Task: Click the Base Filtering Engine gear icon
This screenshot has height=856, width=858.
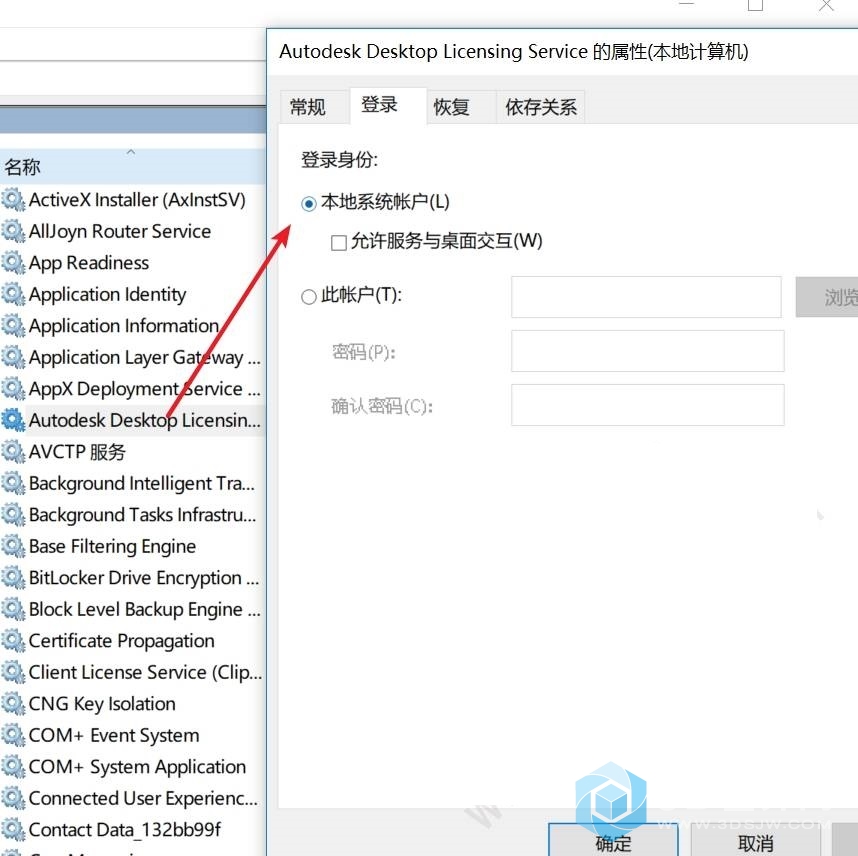Action: tap(13, 547)
